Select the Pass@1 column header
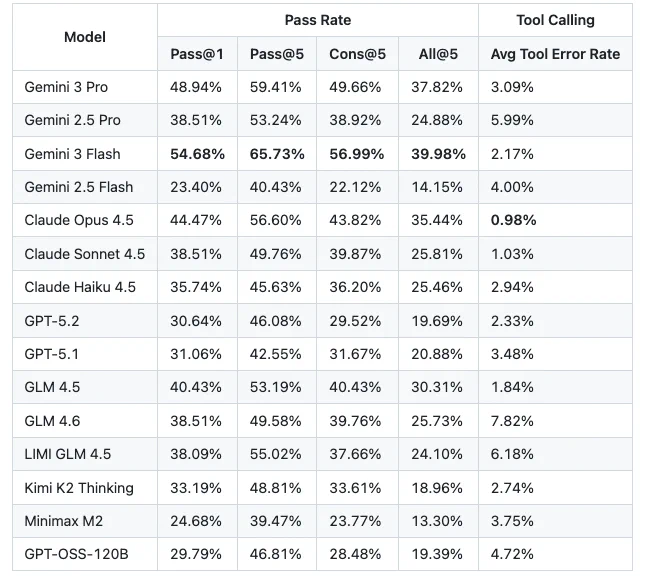Image resolution: width=649 pixels, height=579 pixels. tap(197, 54)
